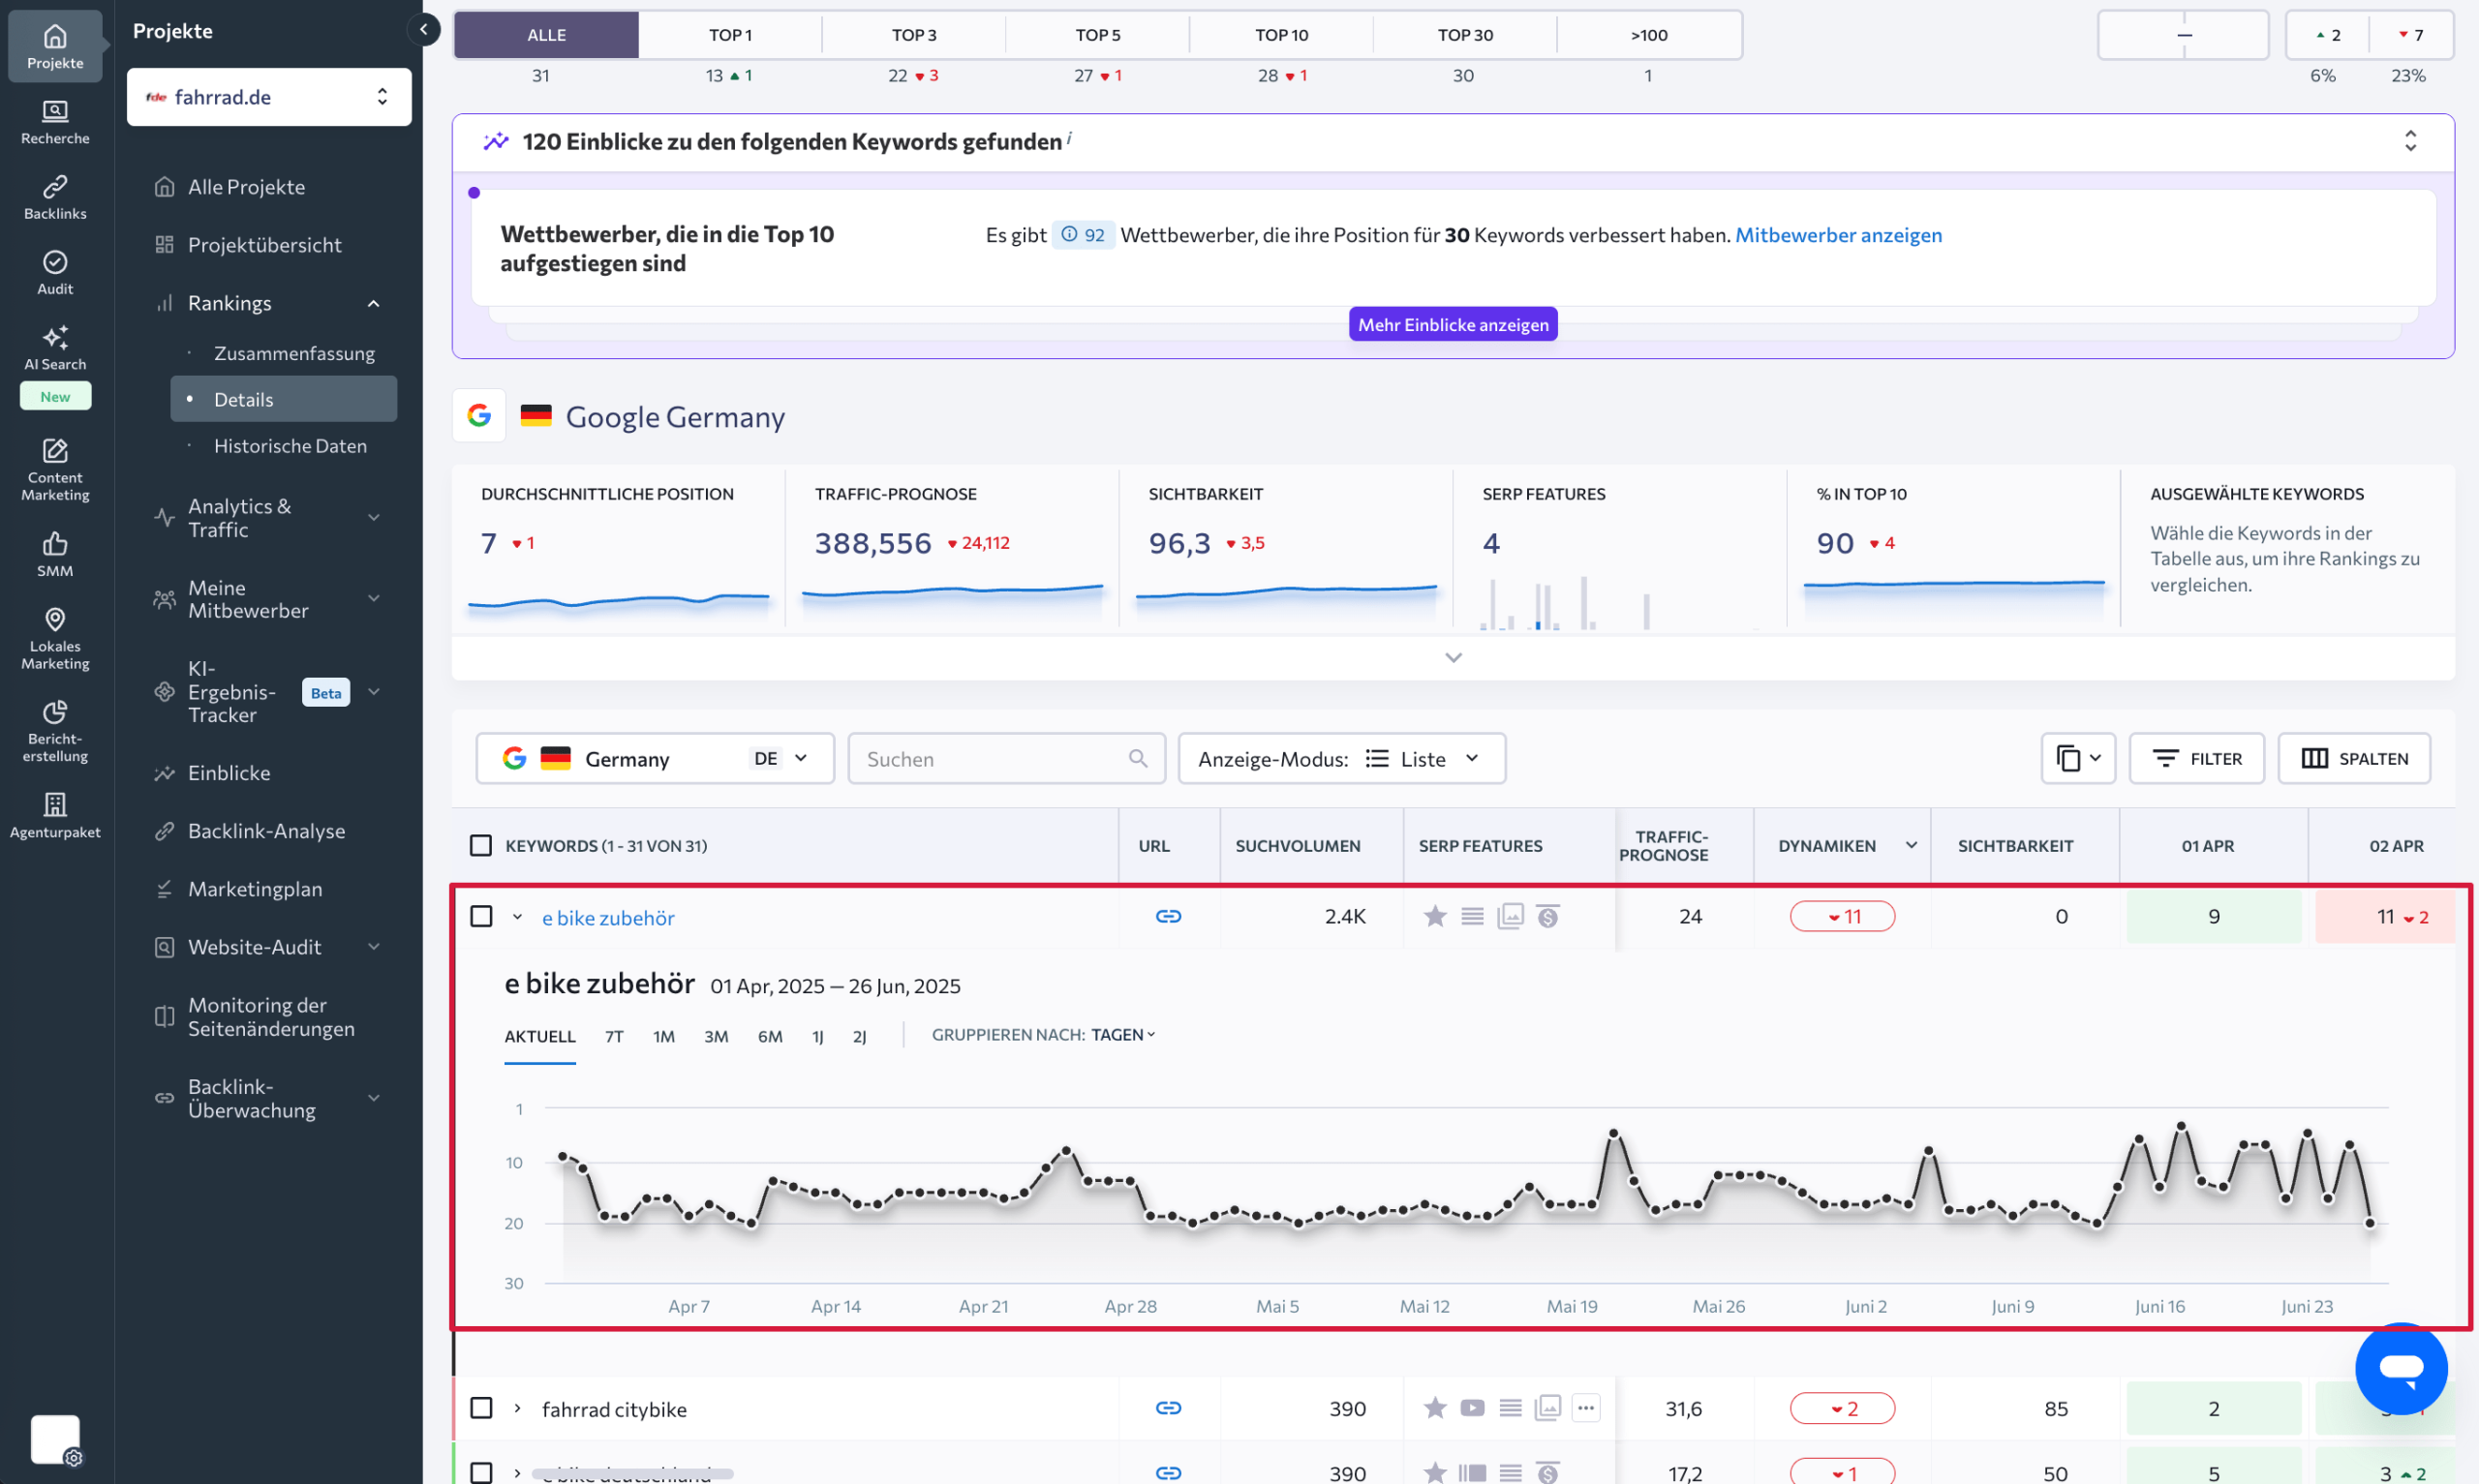This screenshot has height=1484, width=2479.
Task: Click last data point on ranking chart
Action: [x=2370, y=1223]
